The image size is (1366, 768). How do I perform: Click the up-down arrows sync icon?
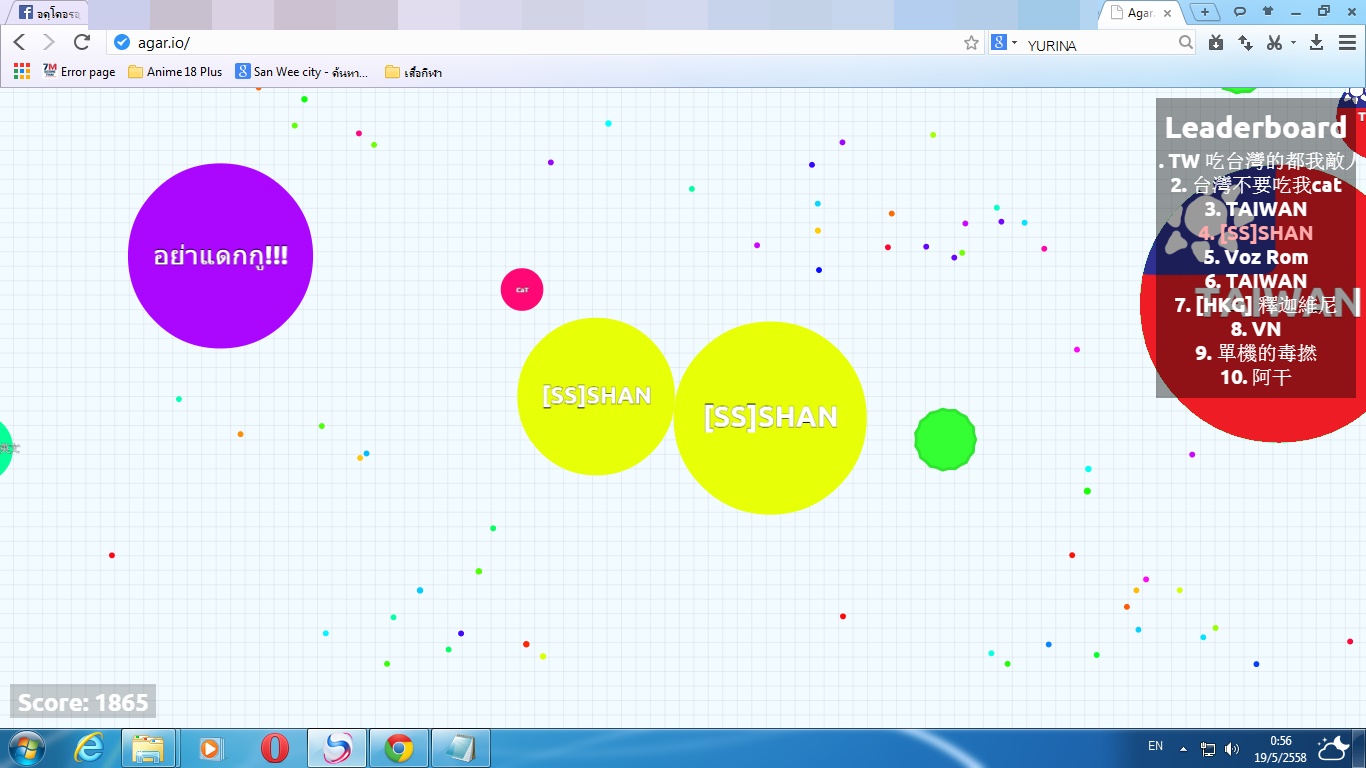coord(1245,42)
